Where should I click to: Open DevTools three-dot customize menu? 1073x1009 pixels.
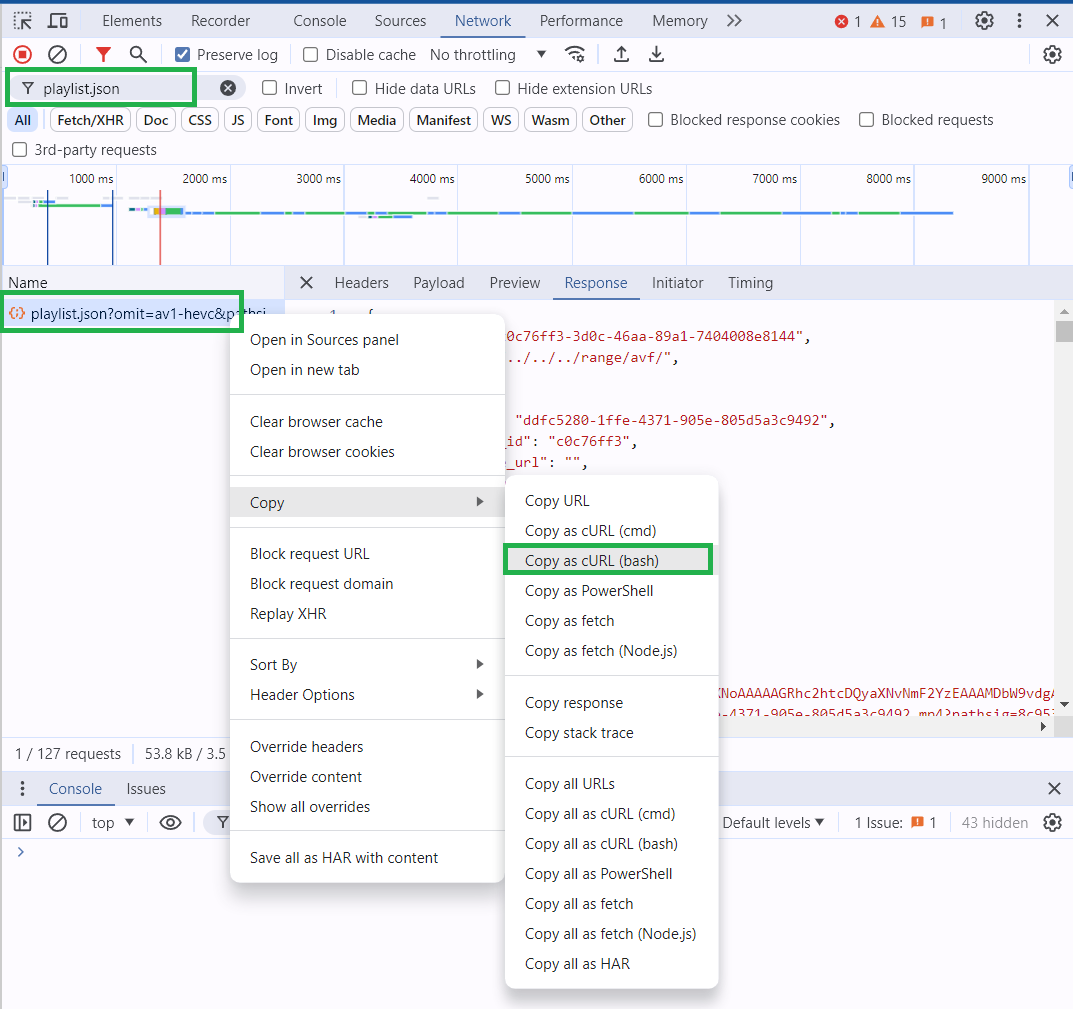click(x=1019, y=21)
